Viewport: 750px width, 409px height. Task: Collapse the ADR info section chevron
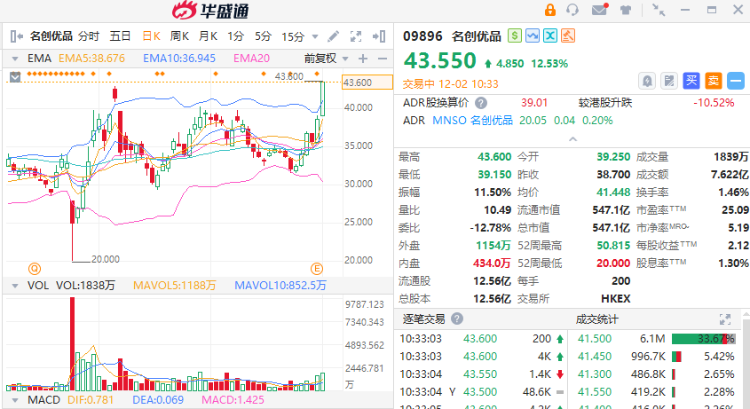tap(573, 139)
